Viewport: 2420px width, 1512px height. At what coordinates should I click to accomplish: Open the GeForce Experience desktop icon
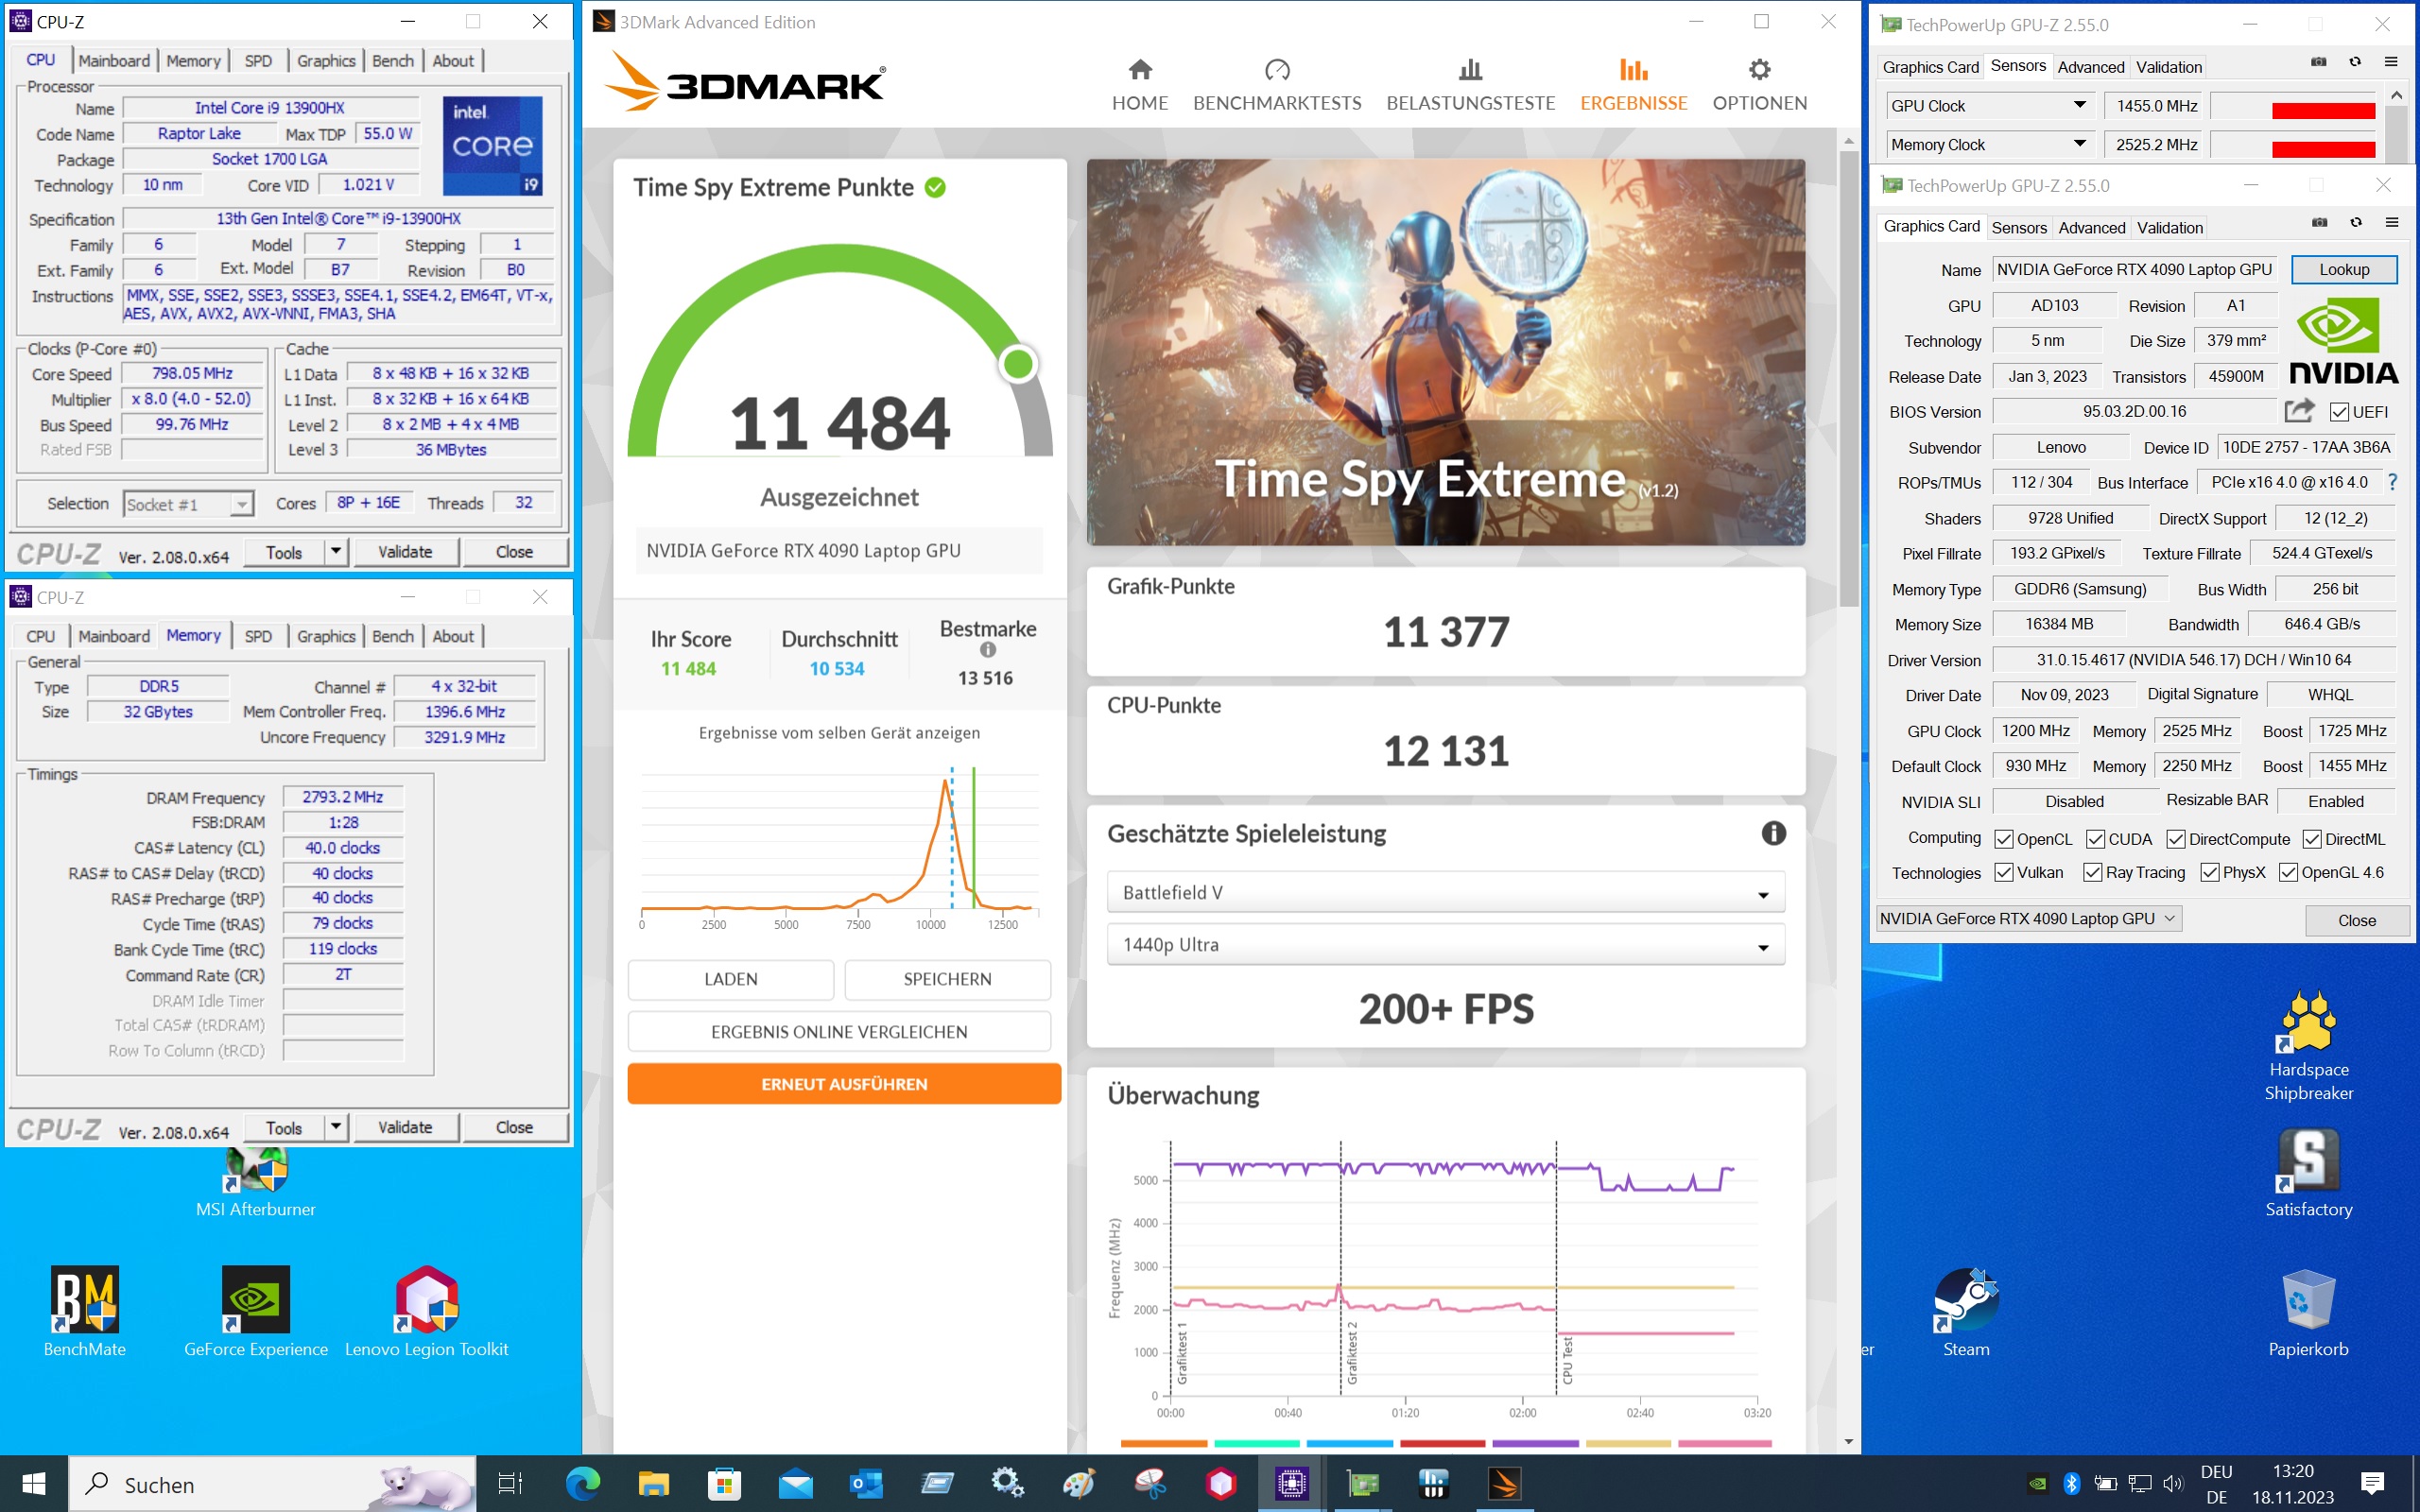click(256, 1312)
